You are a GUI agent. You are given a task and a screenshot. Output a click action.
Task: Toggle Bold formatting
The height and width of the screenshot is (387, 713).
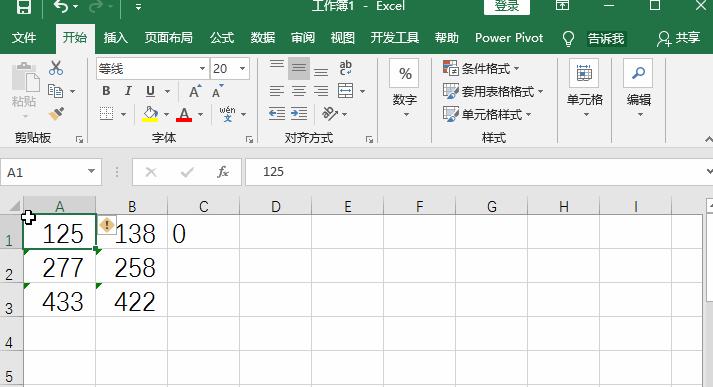106,91
